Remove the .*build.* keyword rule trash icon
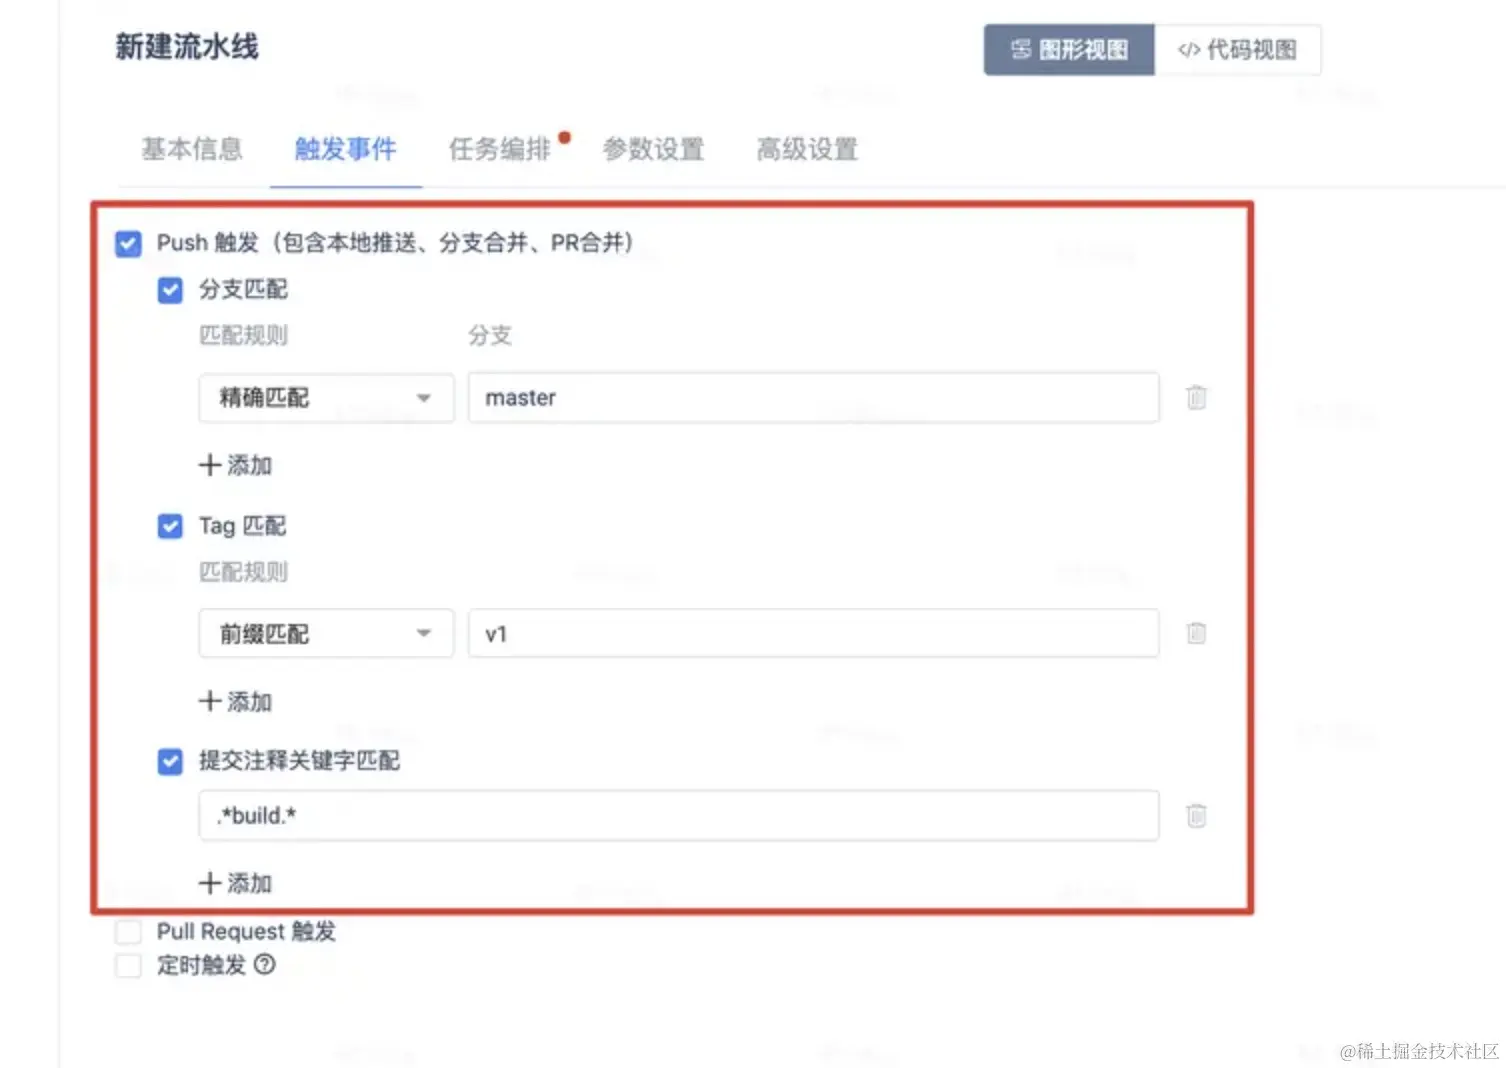The height and width of the screenshot is (1068, 1506). pyautogui.click(x=1196, y=815)
